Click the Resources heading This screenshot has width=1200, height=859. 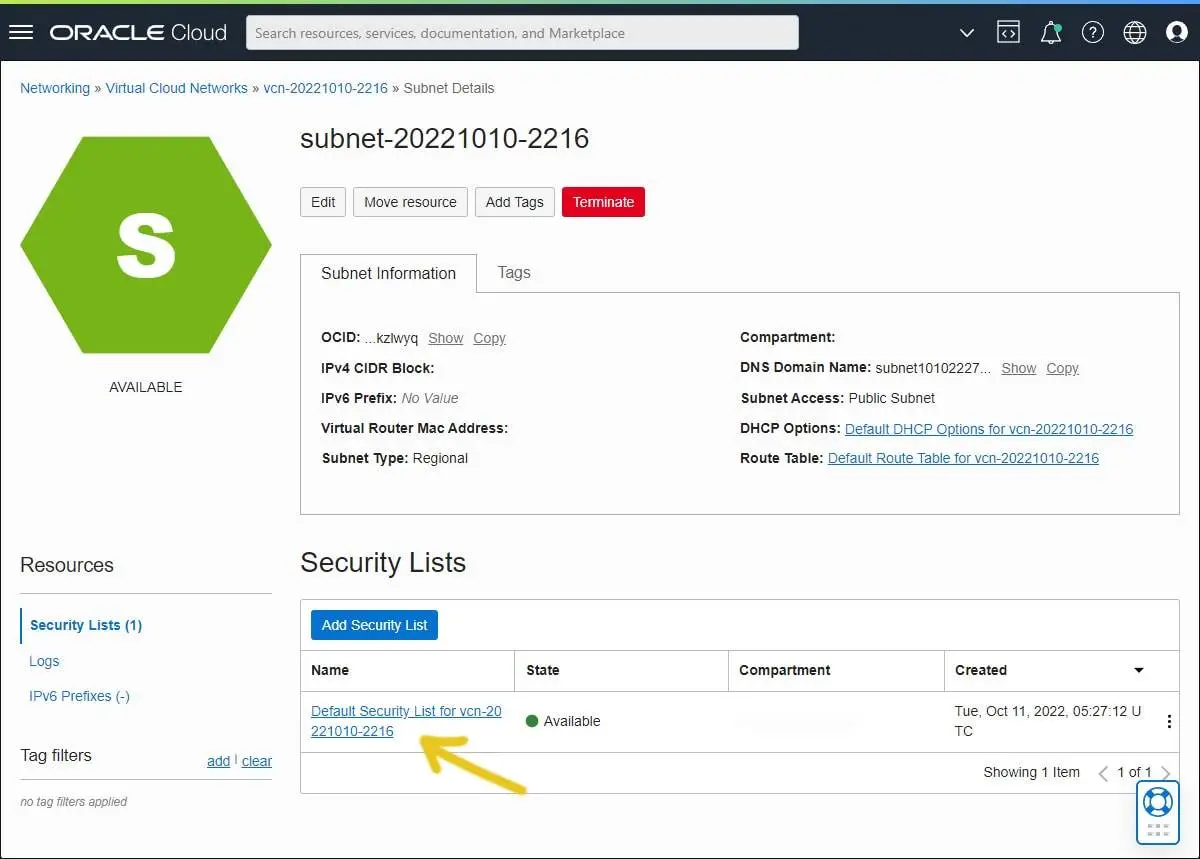(67, 565)
